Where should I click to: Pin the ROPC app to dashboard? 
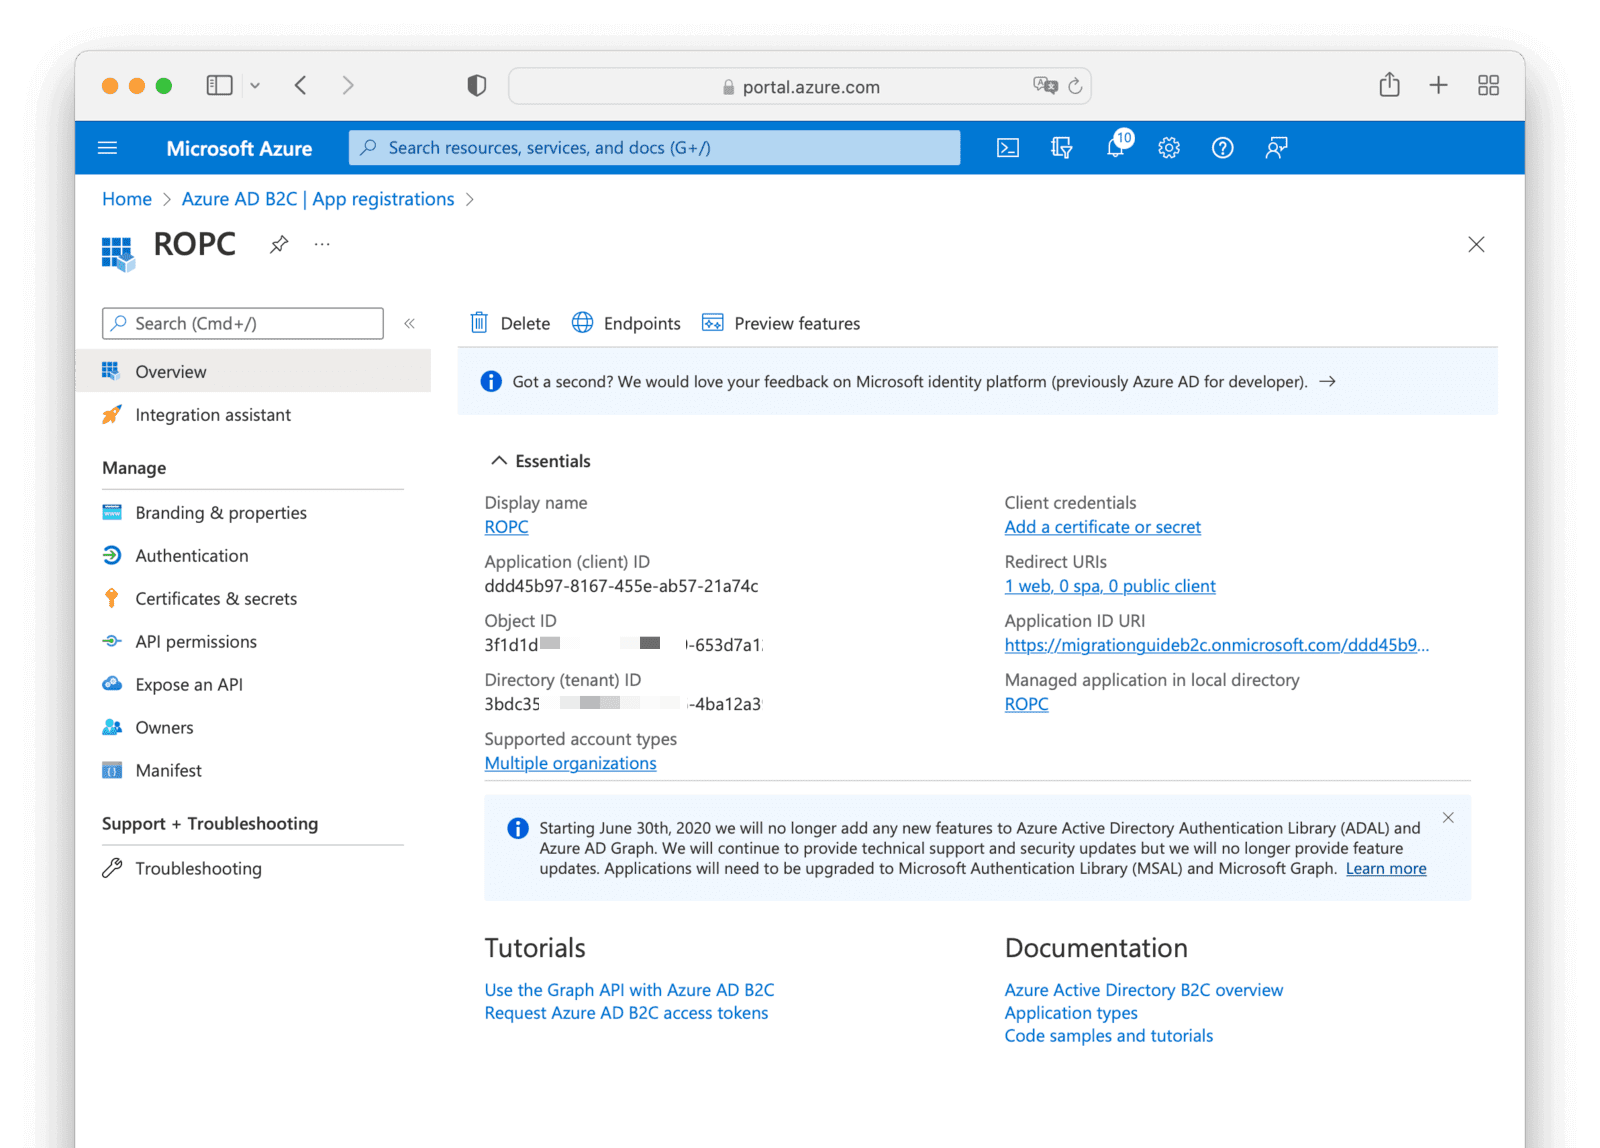point(279,244)
